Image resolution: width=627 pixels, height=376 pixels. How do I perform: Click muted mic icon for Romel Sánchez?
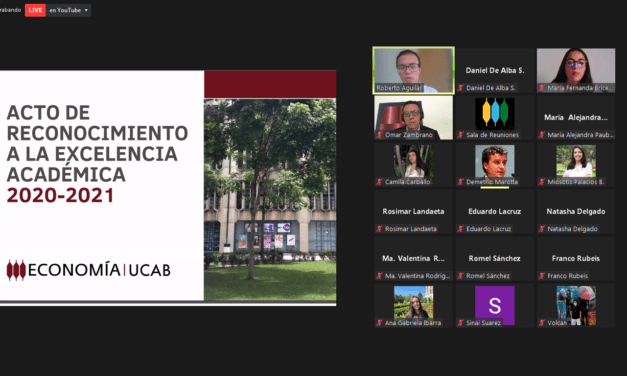(x=461, y=276)
